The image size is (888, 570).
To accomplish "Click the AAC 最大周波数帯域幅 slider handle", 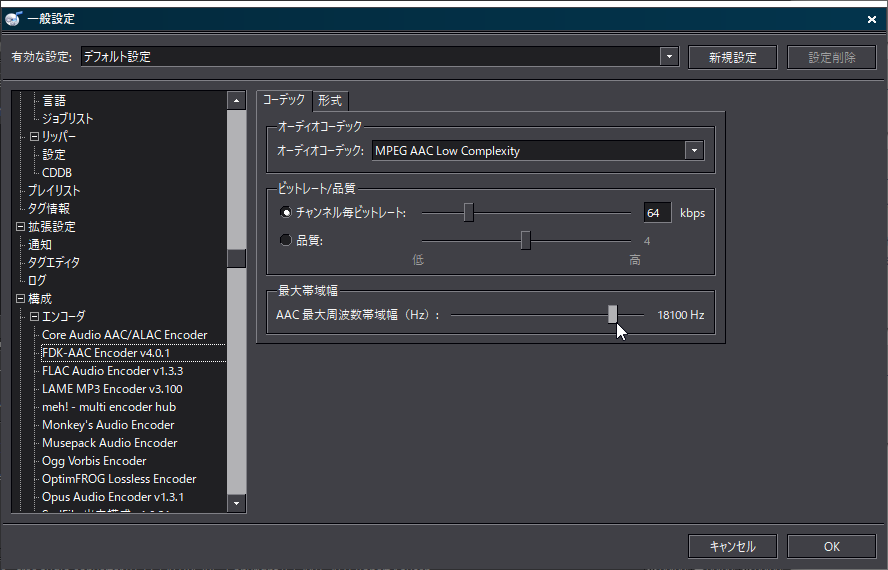I will (612, 314).
